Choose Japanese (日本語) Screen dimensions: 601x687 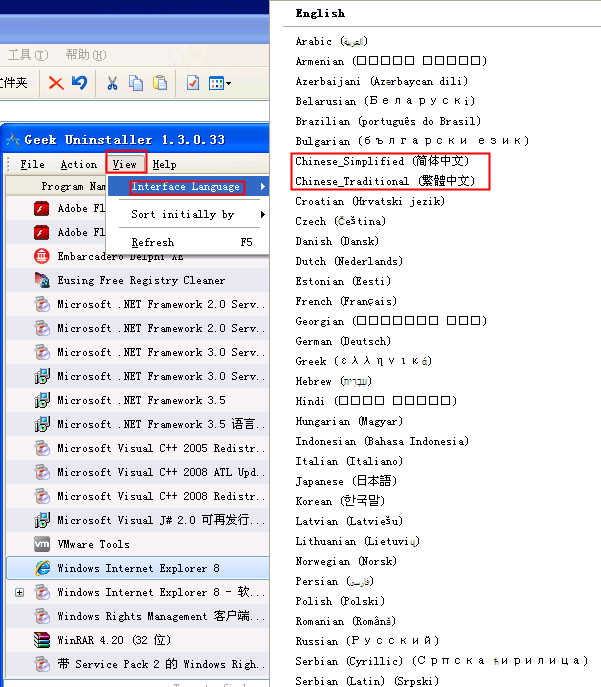[346, 481]
